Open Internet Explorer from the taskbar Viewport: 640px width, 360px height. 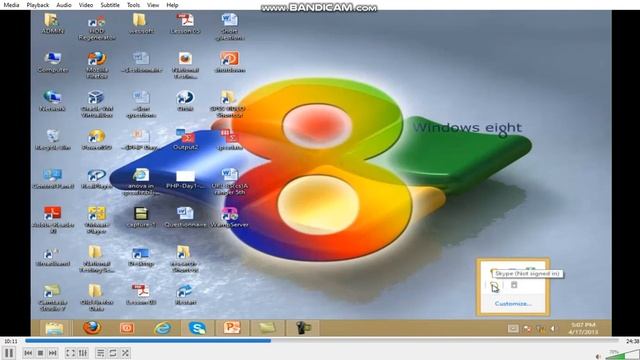point(162,328)
